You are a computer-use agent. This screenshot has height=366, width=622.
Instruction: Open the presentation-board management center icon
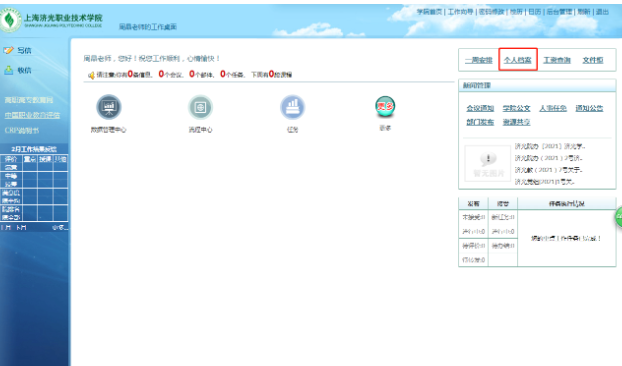[109, 107]
